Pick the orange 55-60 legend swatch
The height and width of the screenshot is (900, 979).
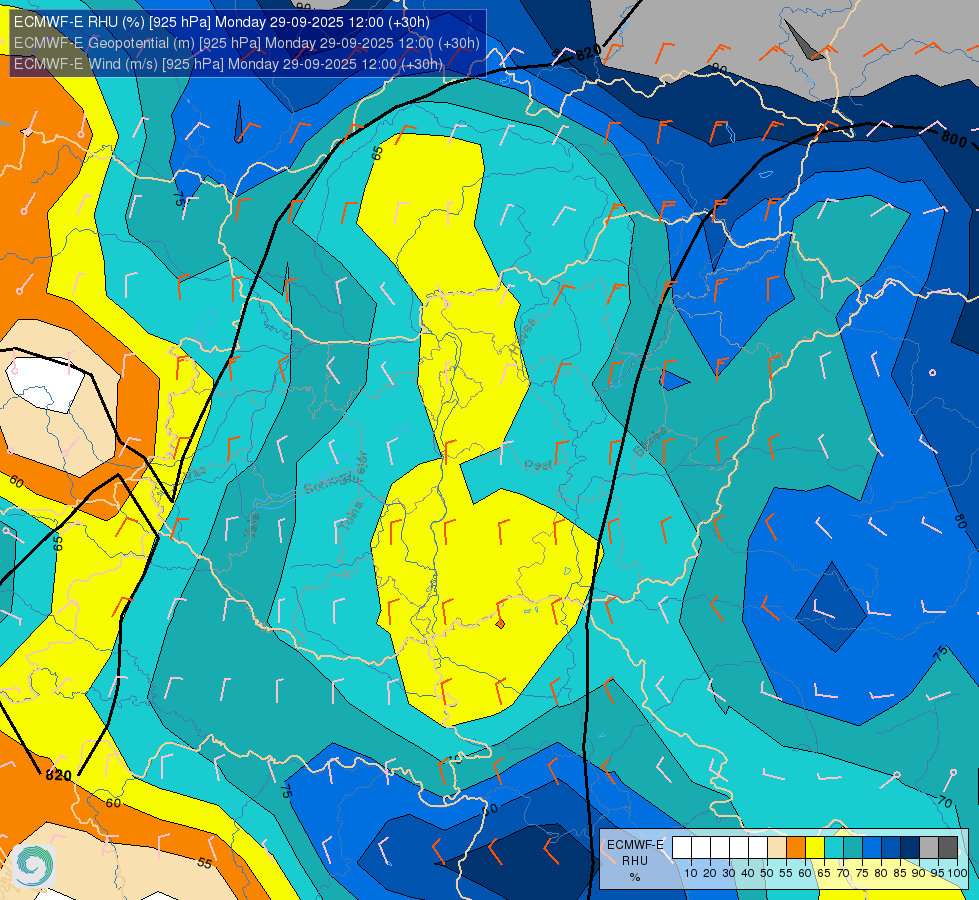[x=796, y=848]
